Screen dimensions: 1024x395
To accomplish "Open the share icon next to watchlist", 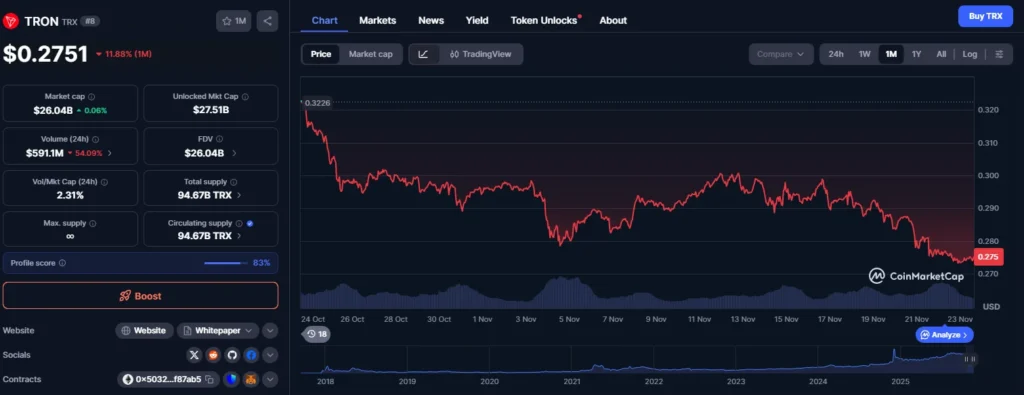I will (267, 21).
